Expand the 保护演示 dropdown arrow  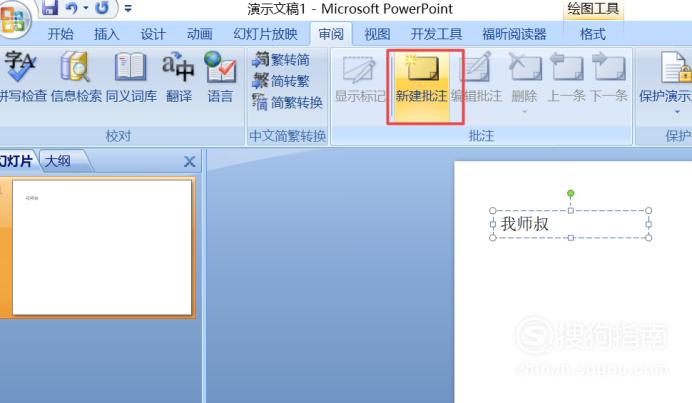point(677,112)
